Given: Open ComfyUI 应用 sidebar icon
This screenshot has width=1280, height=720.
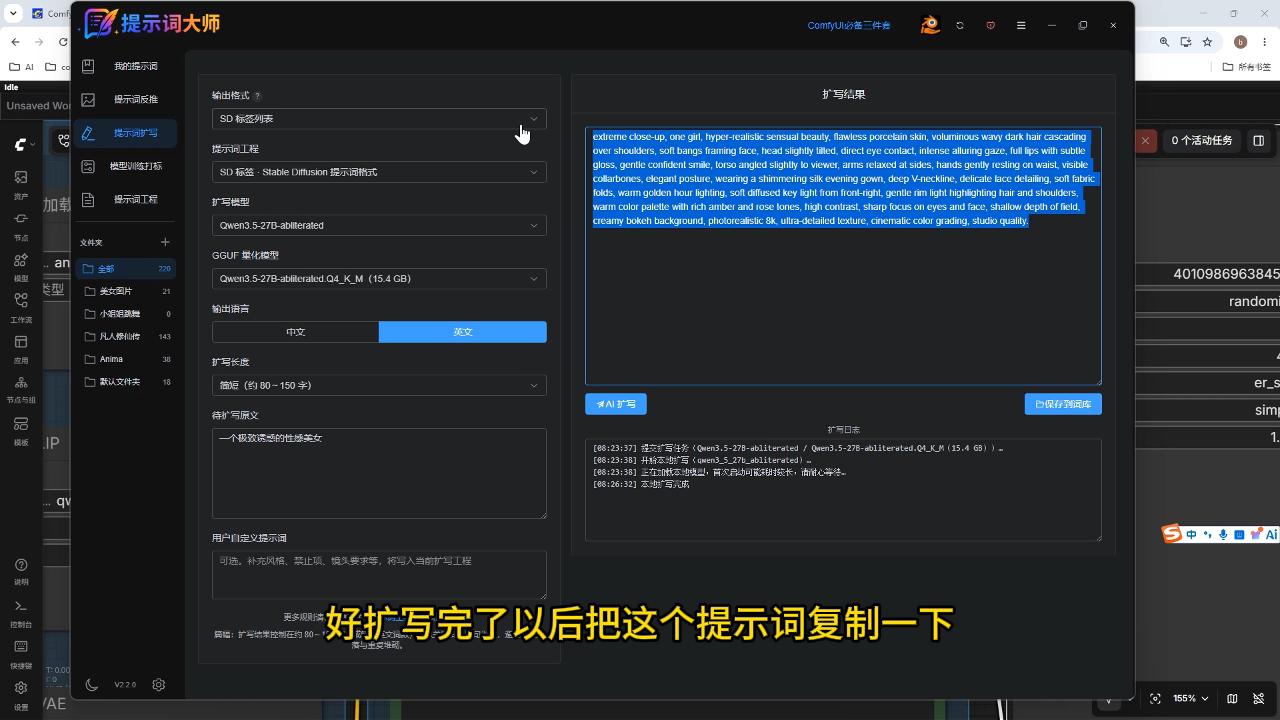Looking at the screenshot, I should click(21, 348).
